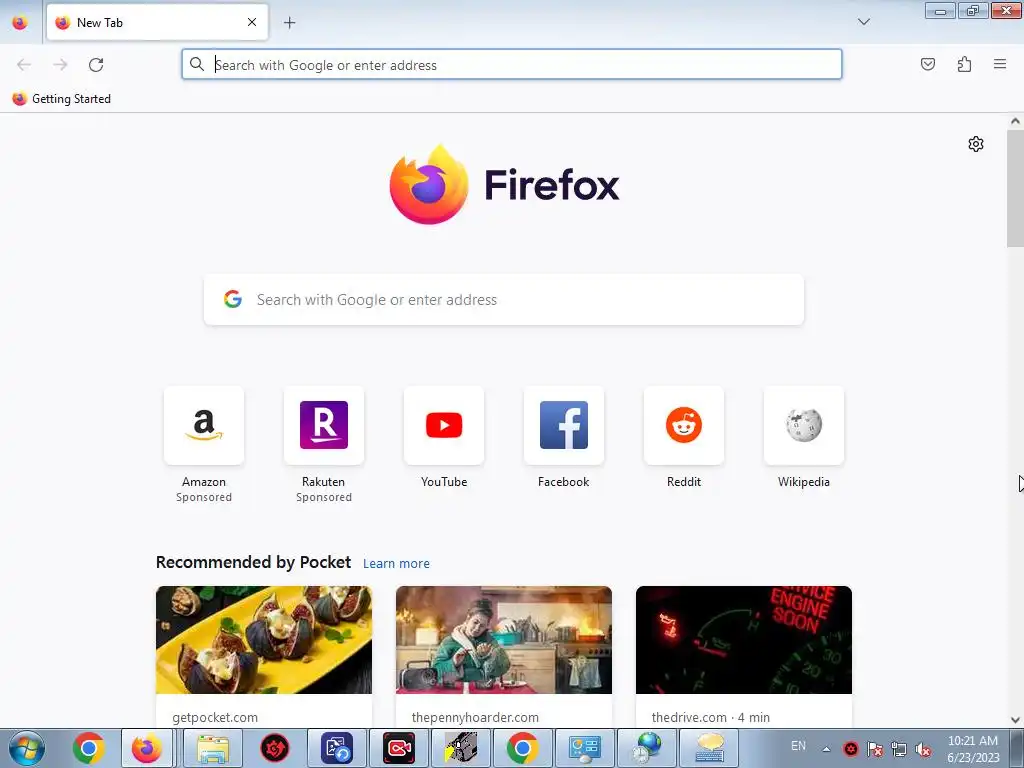Click the thedrive.com · 4 min text
Viewport: 1024px width, 768px height.
[711, 718]
